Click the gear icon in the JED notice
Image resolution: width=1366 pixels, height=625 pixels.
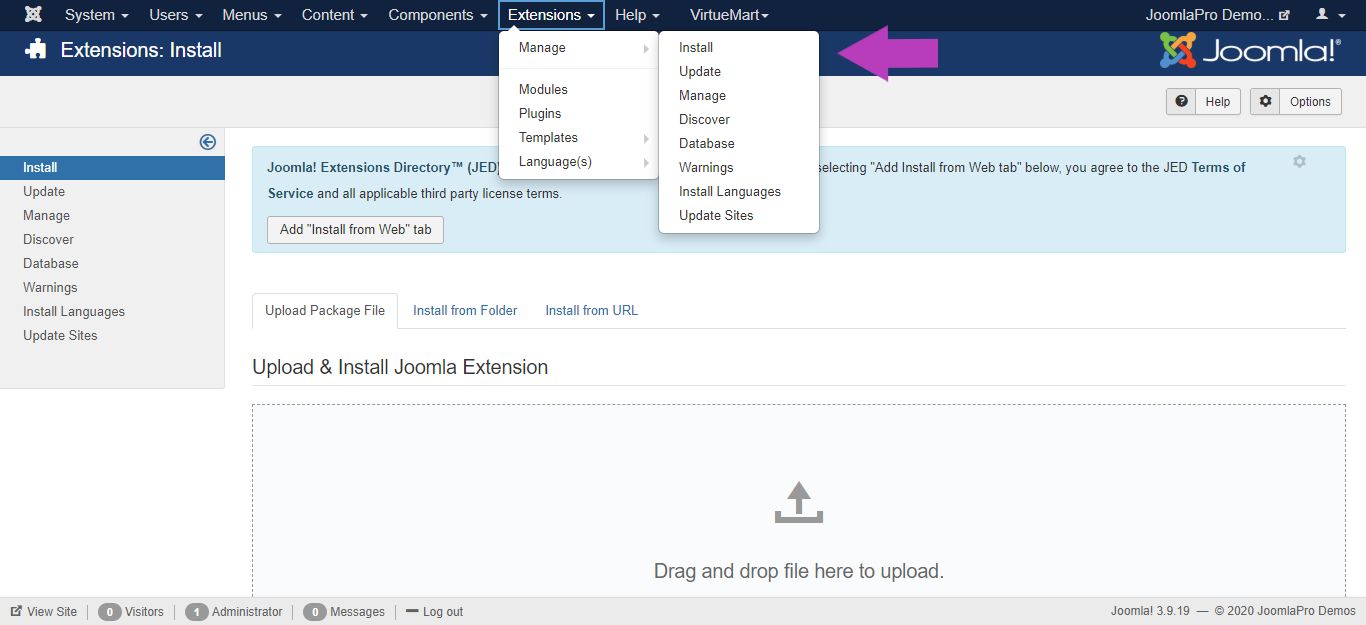(1299, 161)
